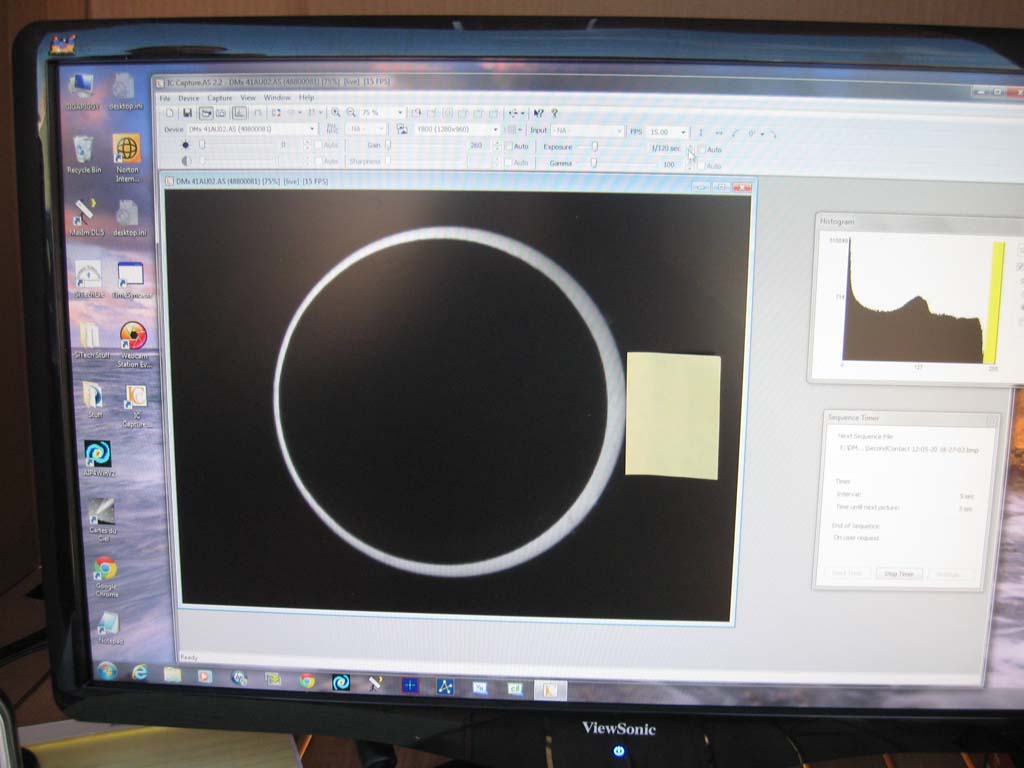Click the question mark Help icon

554,114
